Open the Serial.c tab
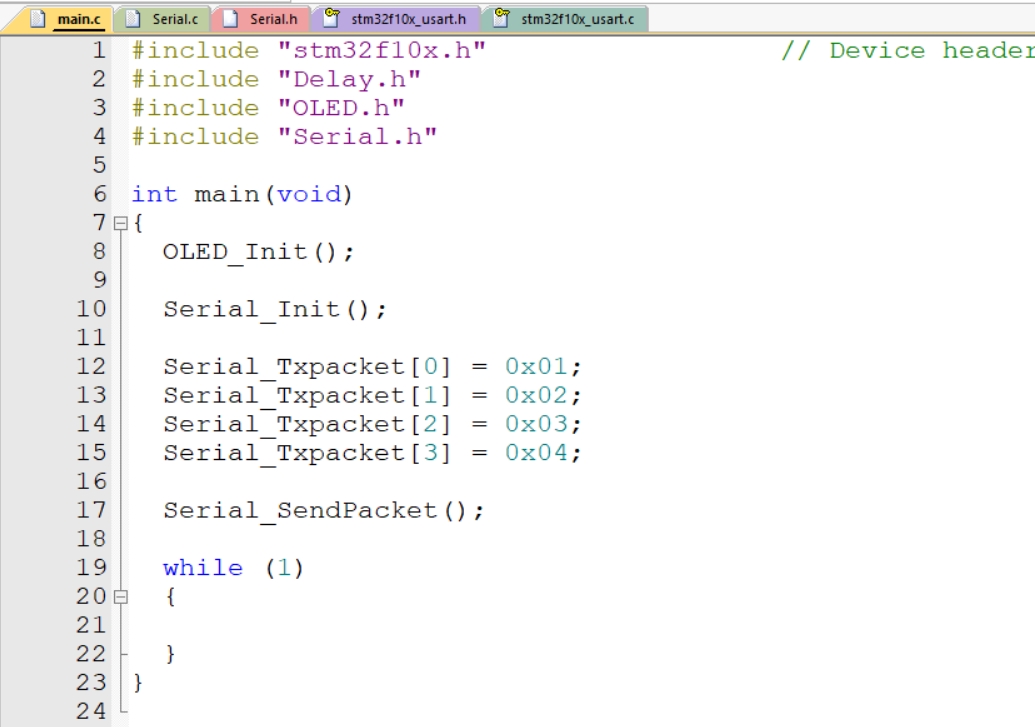Image resolution: width=1035 pixels, height=727 pixels. 162,18
